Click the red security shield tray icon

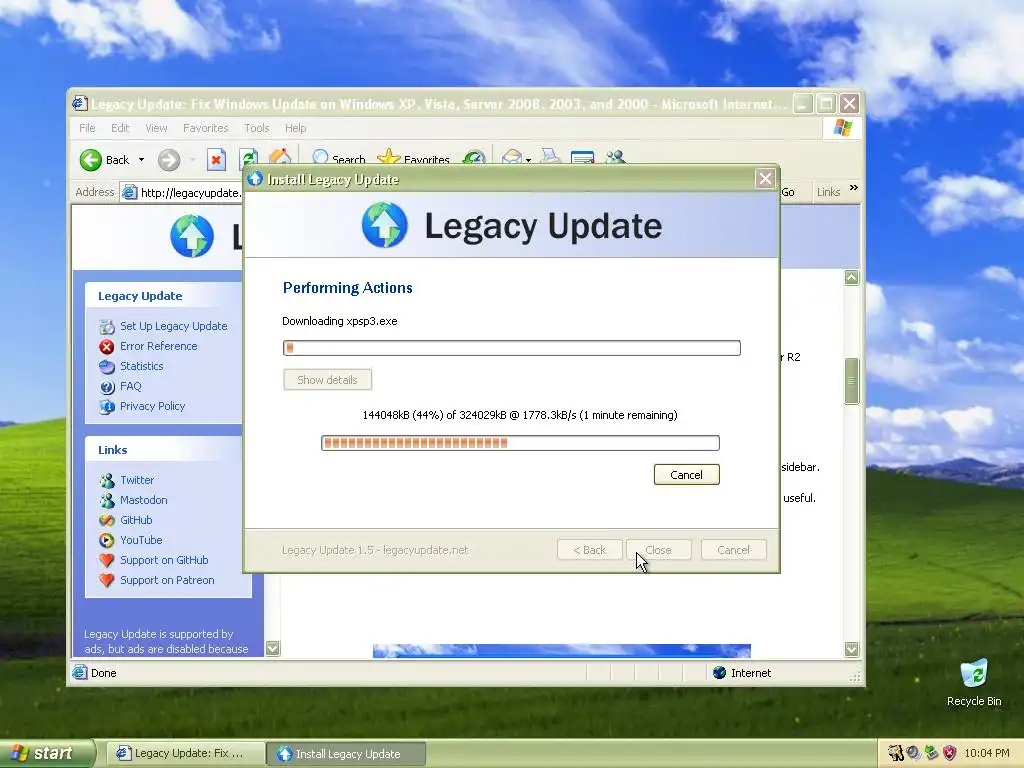[x=949, y=753]
